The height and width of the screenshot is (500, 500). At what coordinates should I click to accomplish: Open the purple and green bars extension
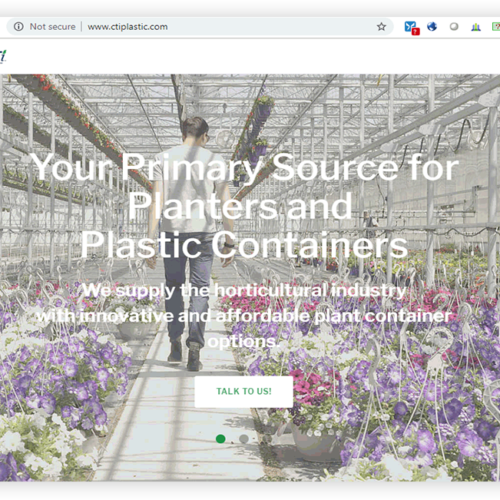point(476,27)
